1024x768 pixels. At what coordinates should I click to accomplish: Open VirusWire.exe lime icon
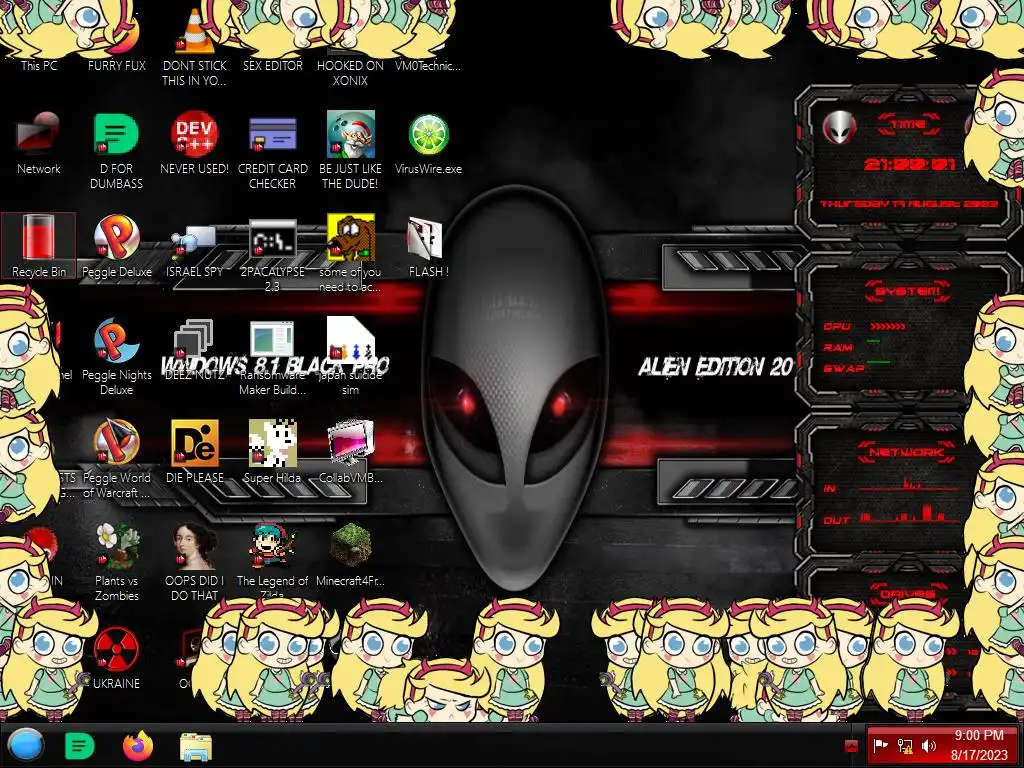click(428, 144)
